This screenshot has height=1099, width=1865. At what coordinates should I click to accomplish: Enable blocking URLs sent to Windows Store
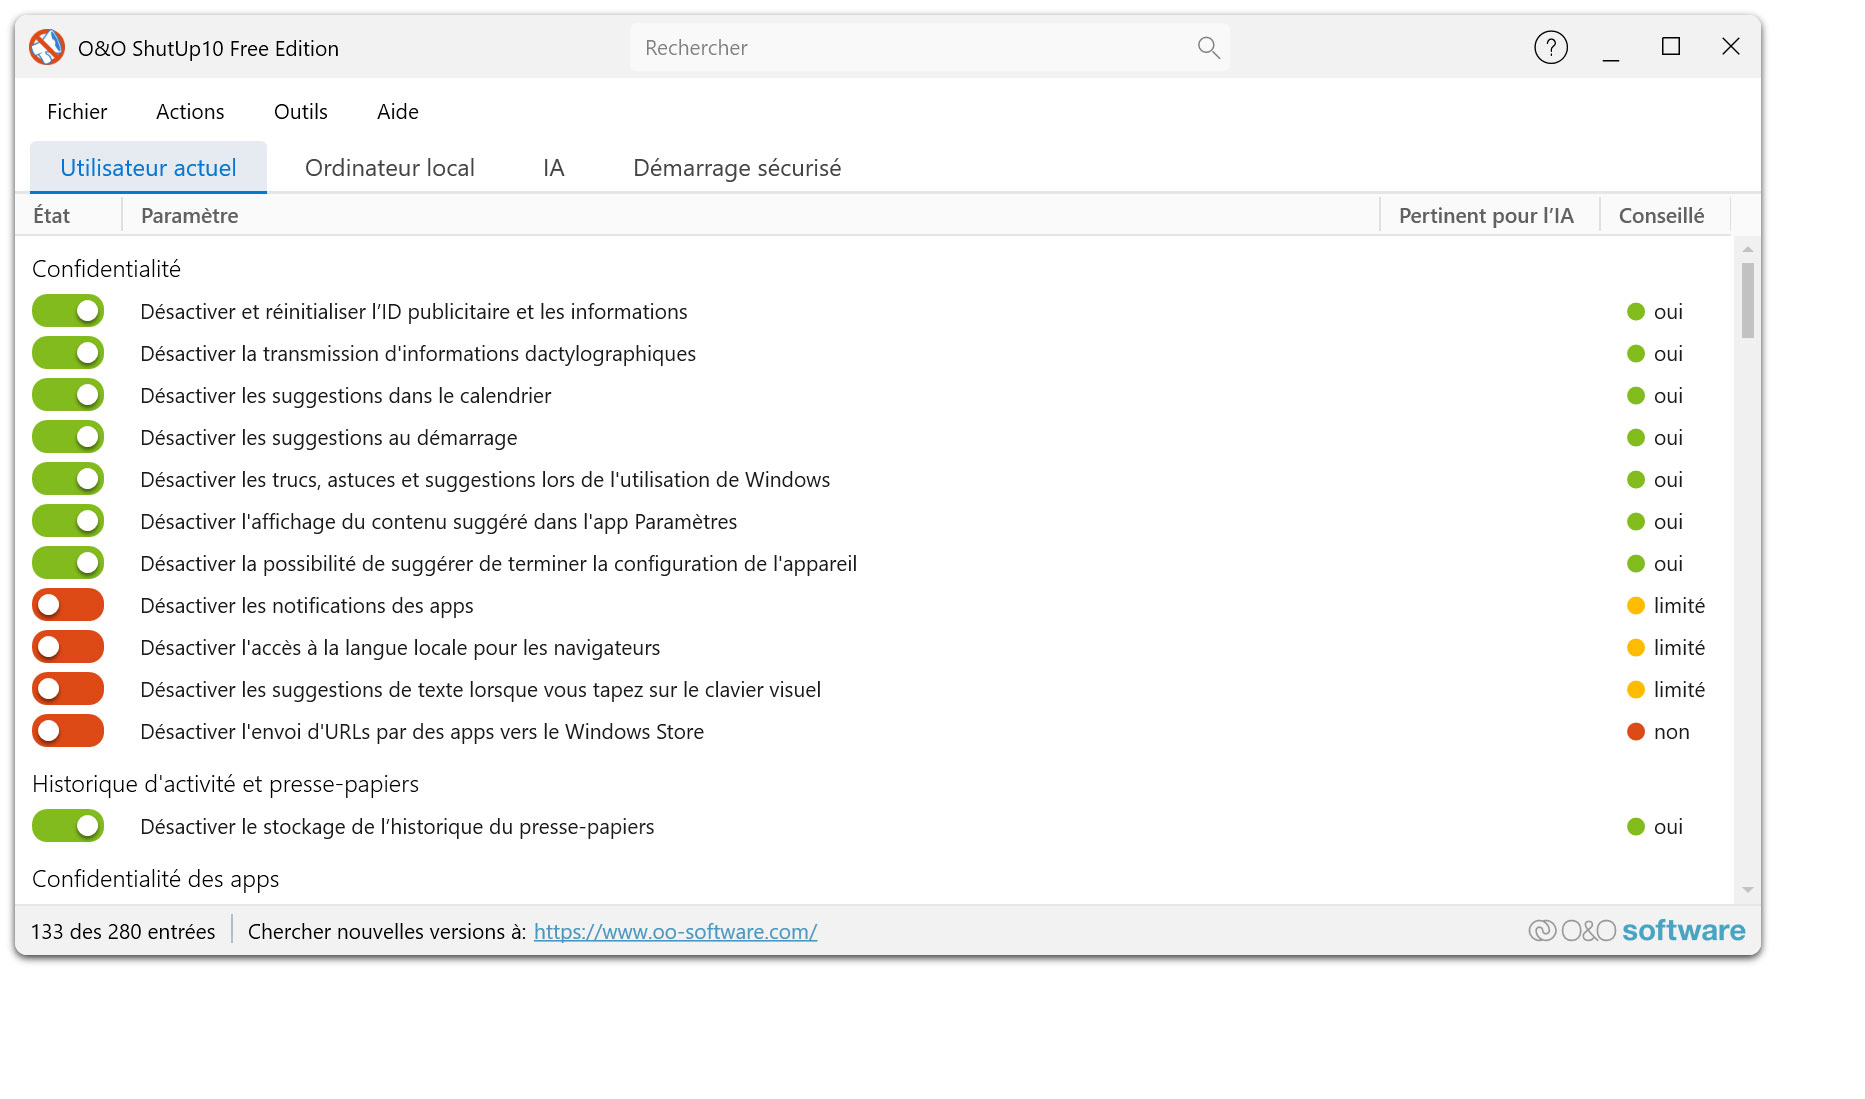click(x=68, y=731)
